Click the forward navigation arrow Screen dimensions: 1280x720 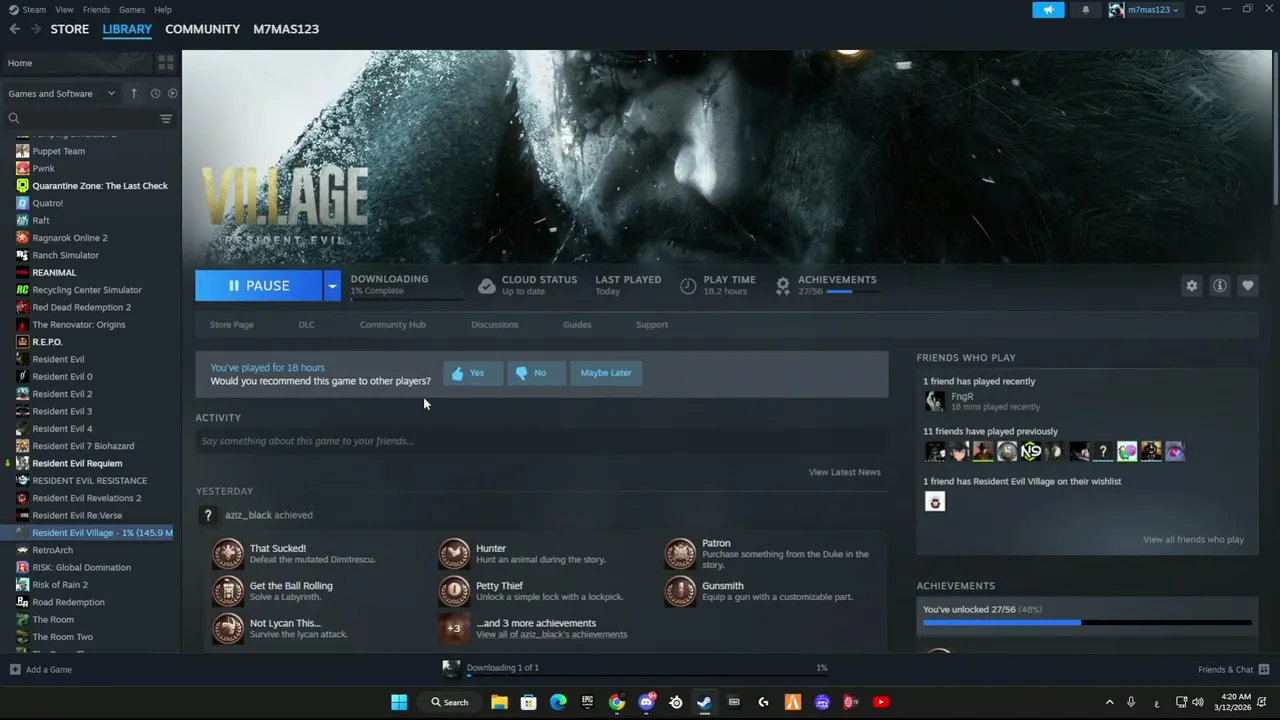point(36,29)
